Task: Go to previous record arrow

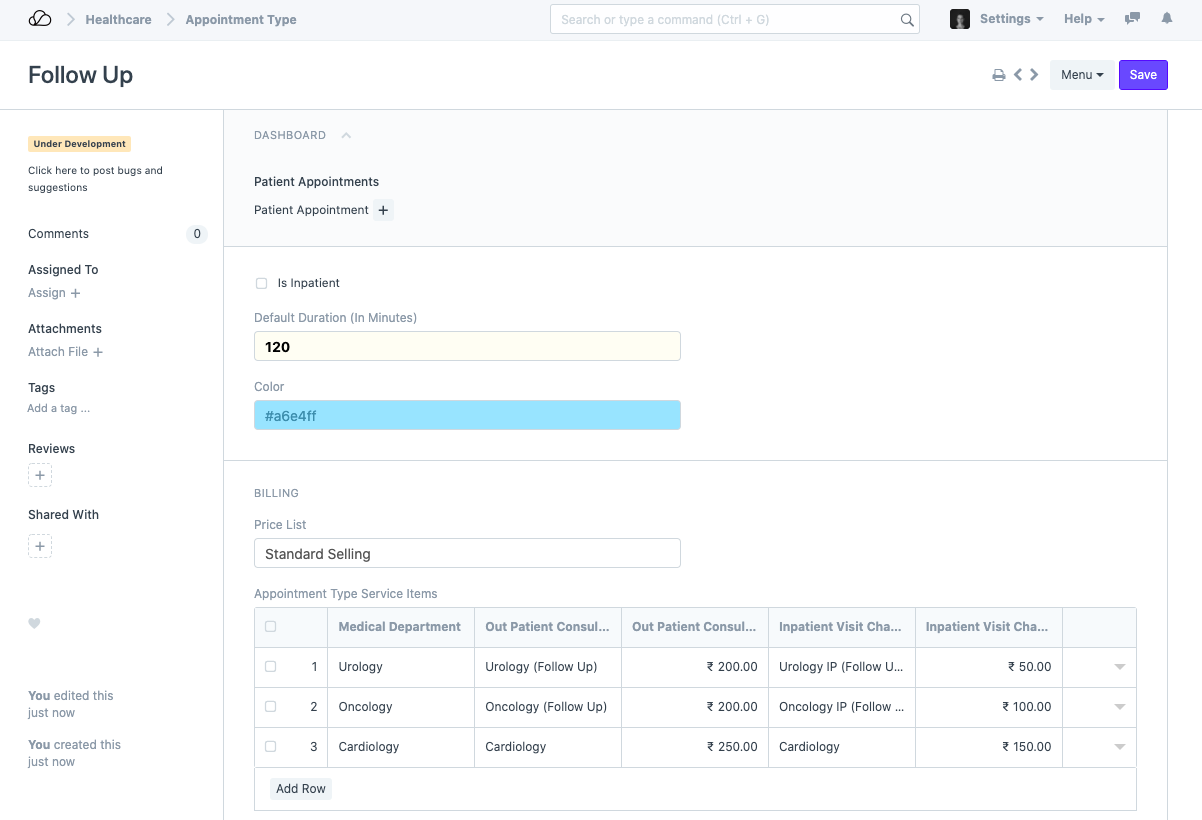Action: pyautogui.click(x=1018, y=75)
